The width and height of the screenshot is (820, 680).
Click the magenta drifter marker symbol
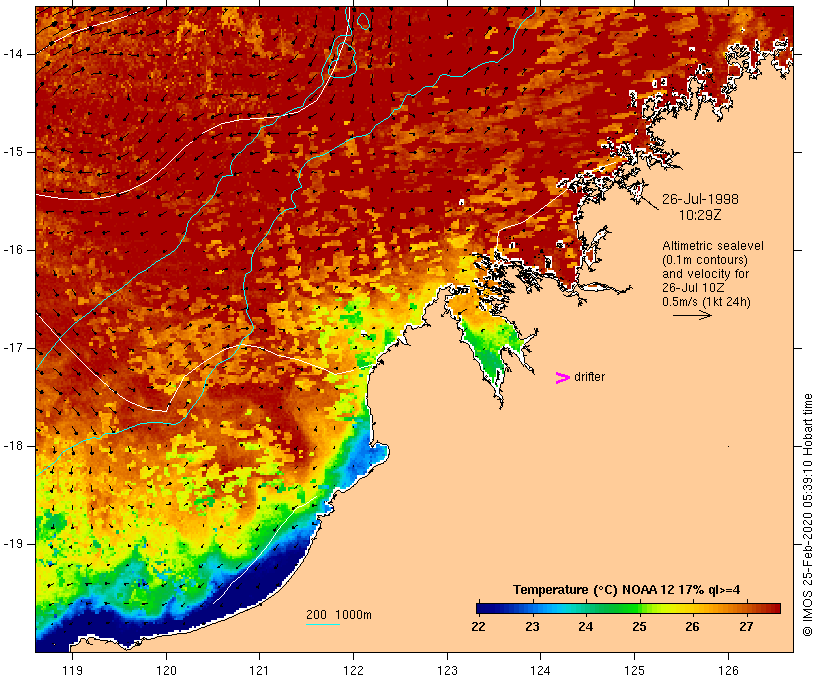point(563,378)
